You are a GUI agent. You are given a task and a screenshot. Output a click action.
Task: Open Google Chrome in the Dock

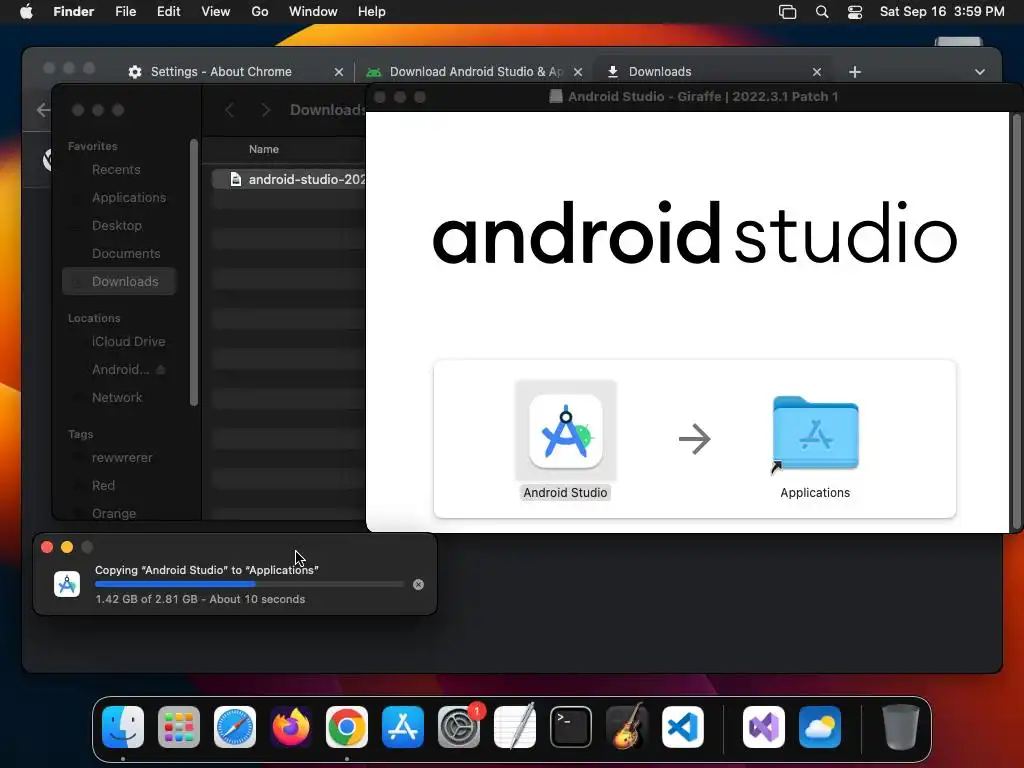(x=347, y=727)
